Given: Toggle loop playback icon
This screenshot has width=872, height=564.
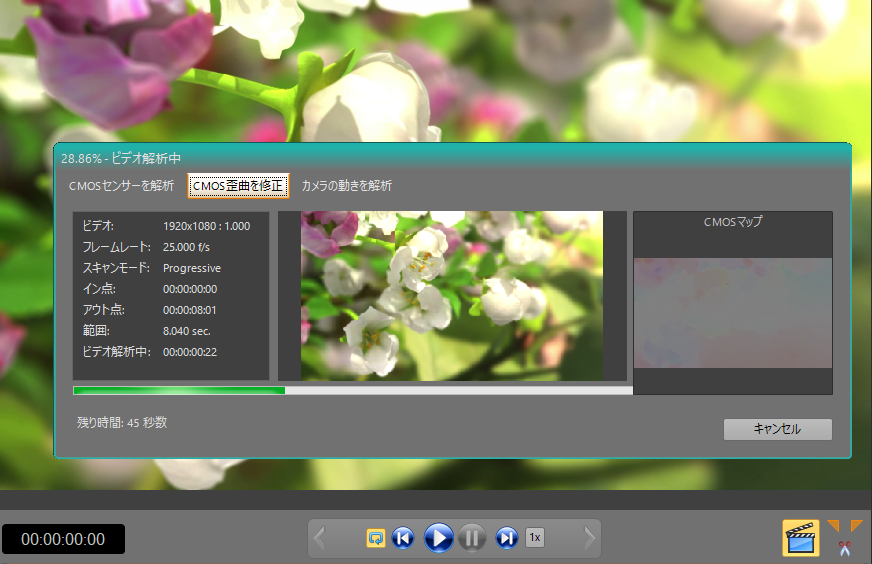Looking at the screenshot, I should (376, 538).
